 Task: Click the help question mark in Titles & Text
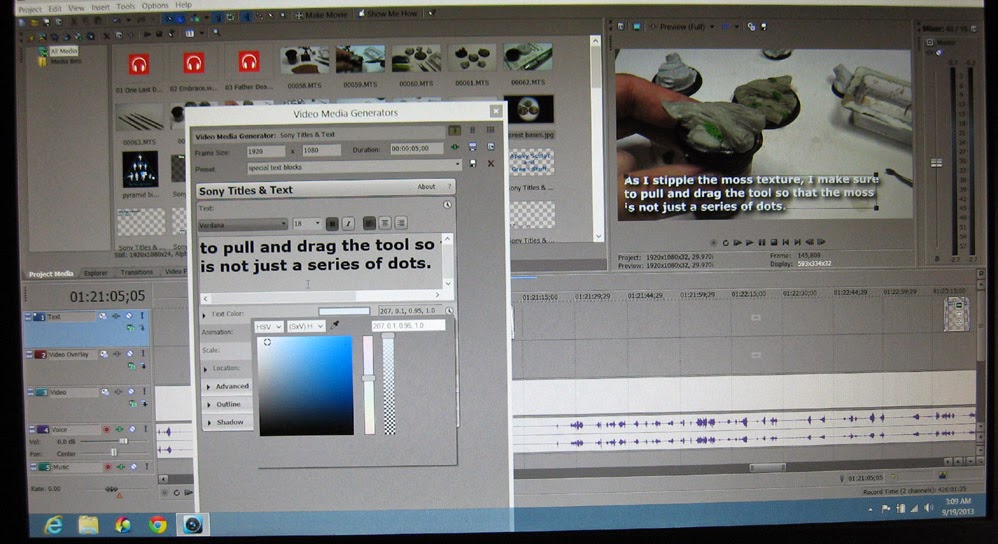click(x=449, y=187)
